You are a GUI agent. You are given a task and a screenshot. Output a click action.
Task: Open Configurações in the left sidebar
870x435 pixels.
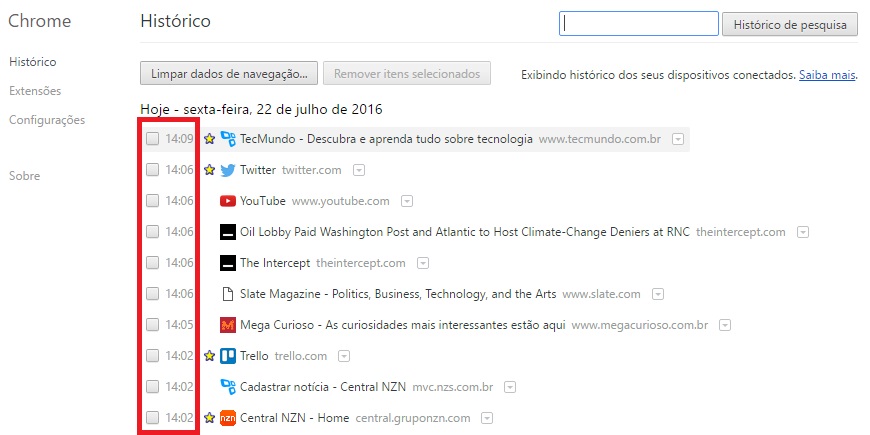coord(47,120)
